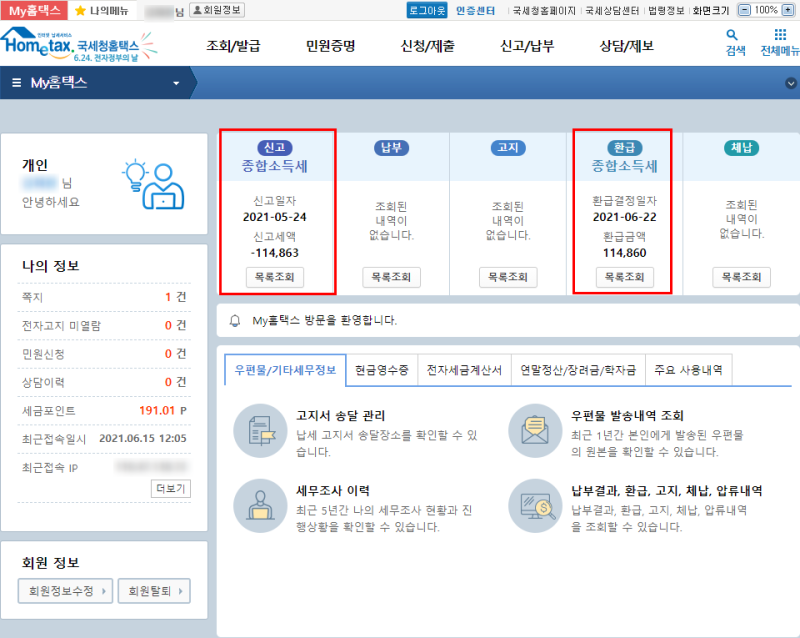
Task: Switch to the 우편물/기타세무정보 tab
Action: pos(285,370)
